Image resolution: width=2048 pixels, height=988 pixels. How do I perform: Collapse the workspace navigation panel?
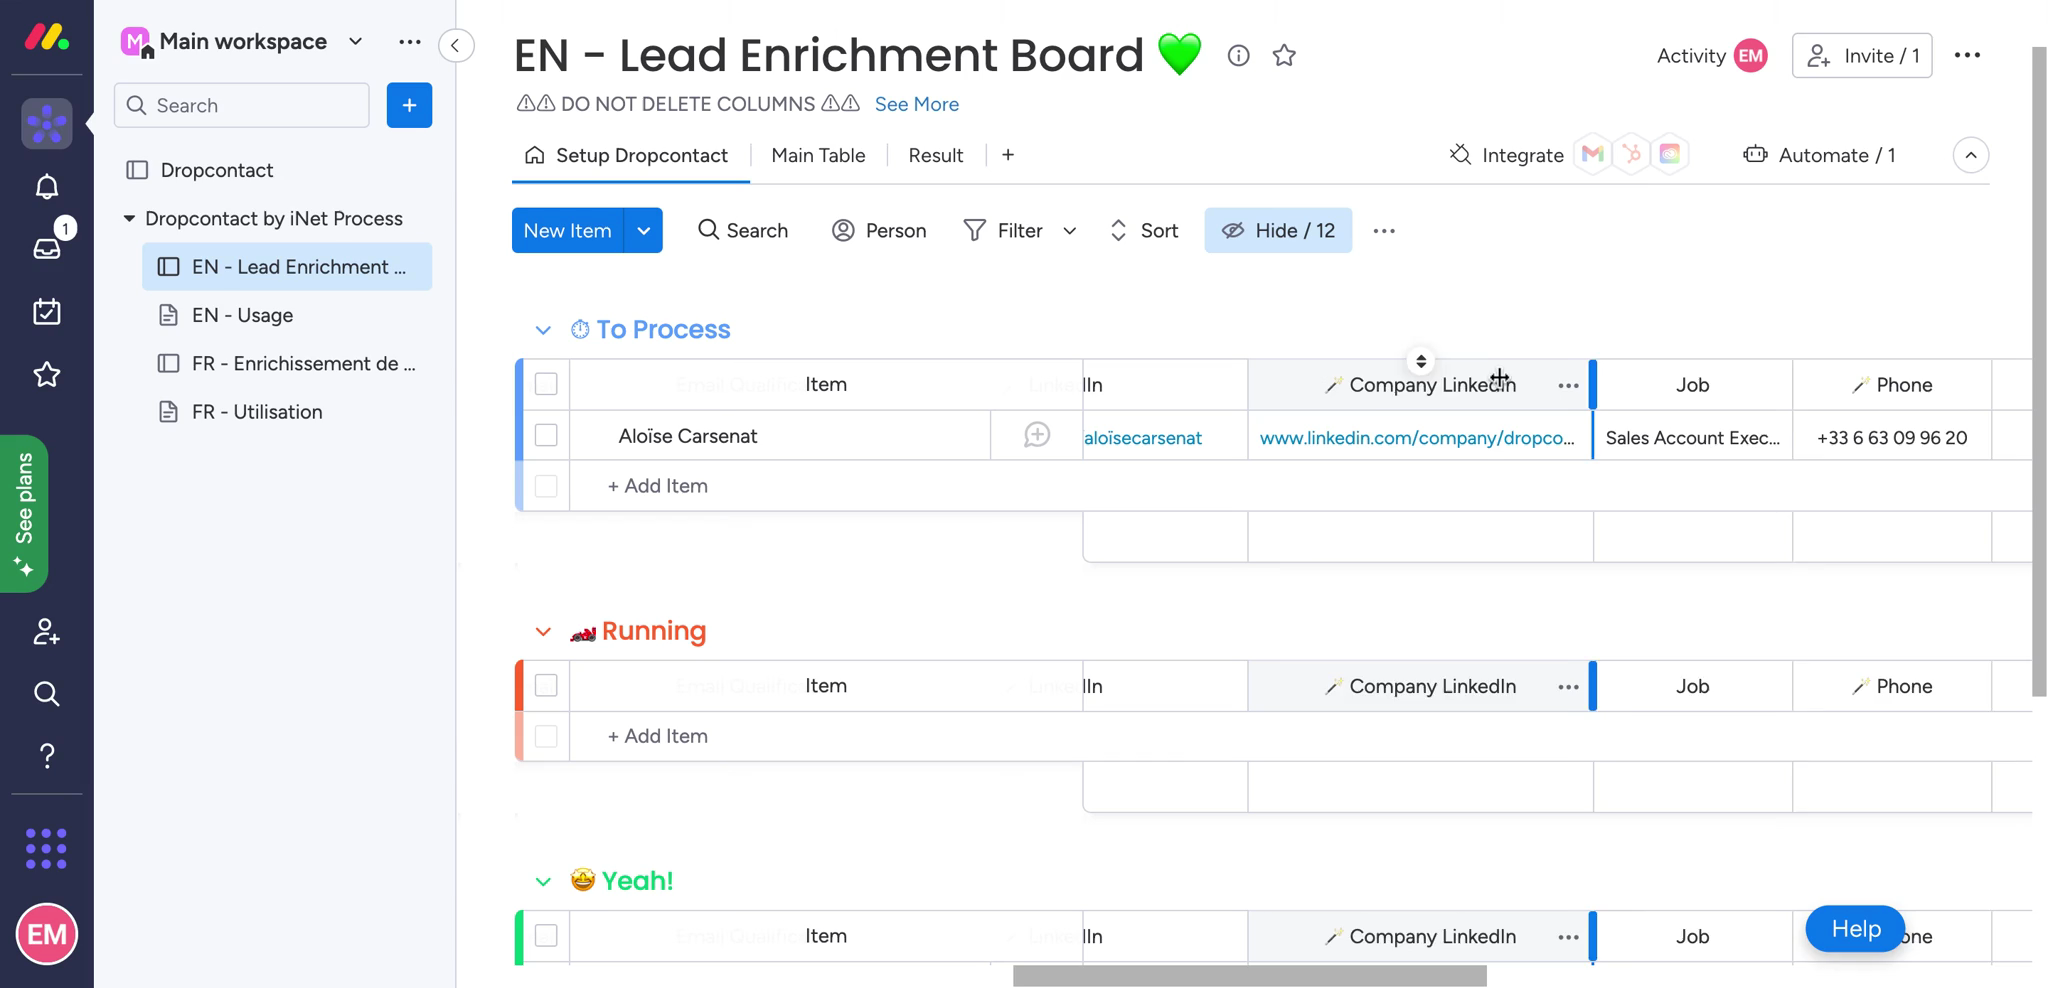coord(456,45)
